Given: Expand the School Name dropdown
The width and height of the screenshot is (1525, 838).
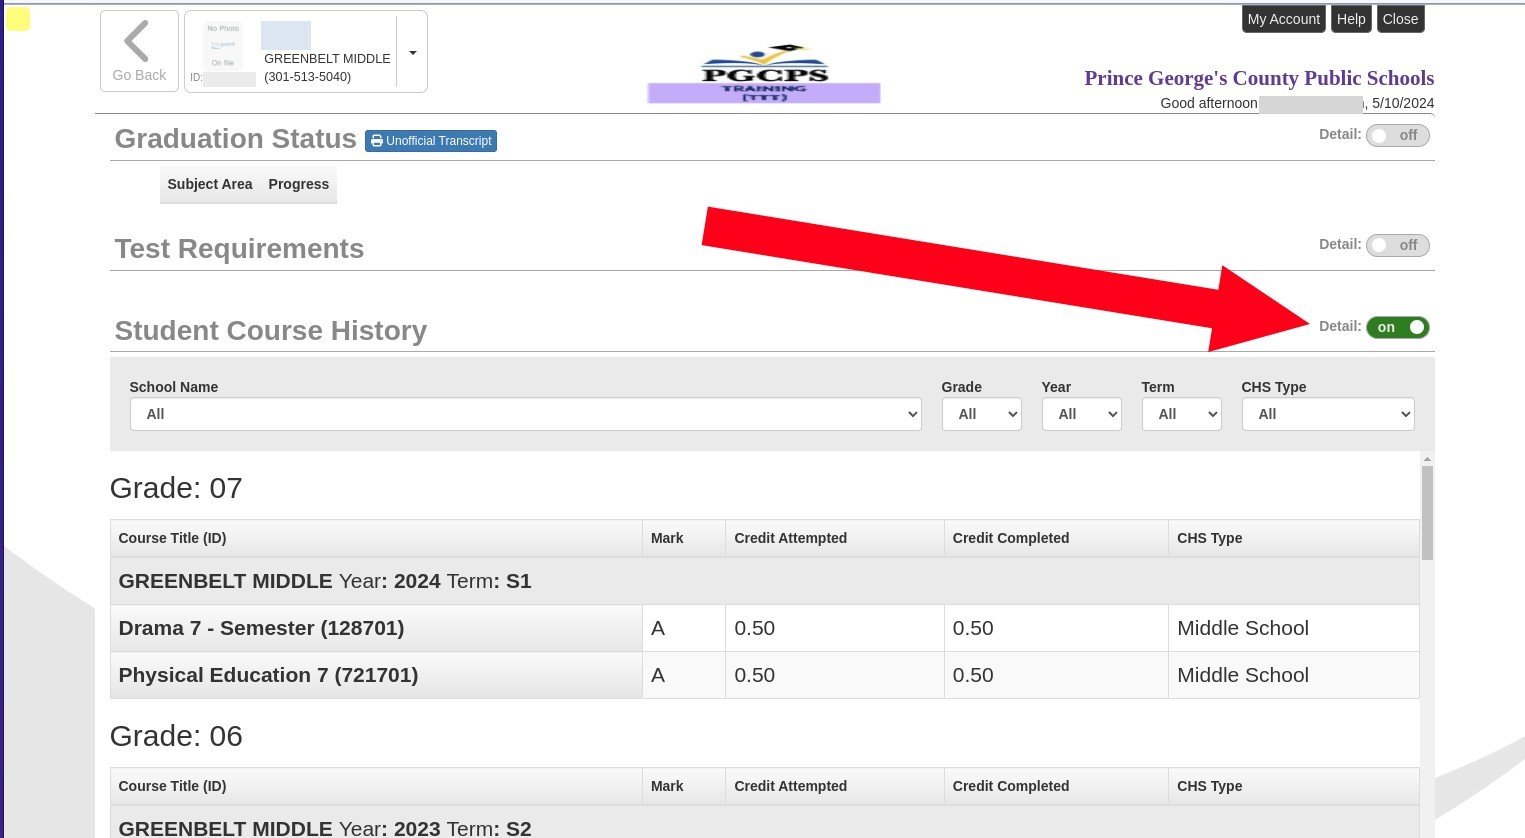Looking at the screenshot, I should tap(525, 414).
